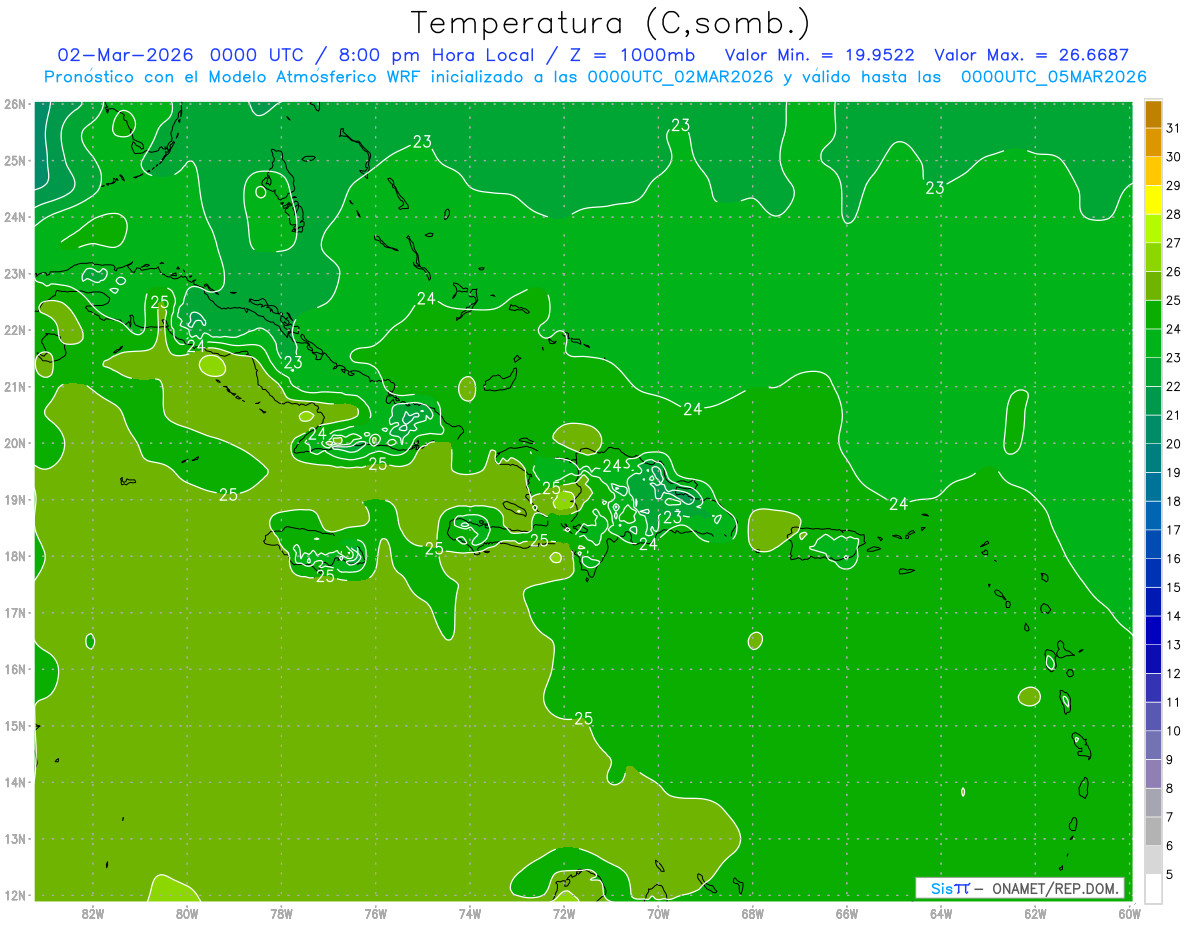This screenshot has width=1200, height=927.
Task: Click the 13N latitude axis label
Action: pyautogui.click(x=14, y=839)
